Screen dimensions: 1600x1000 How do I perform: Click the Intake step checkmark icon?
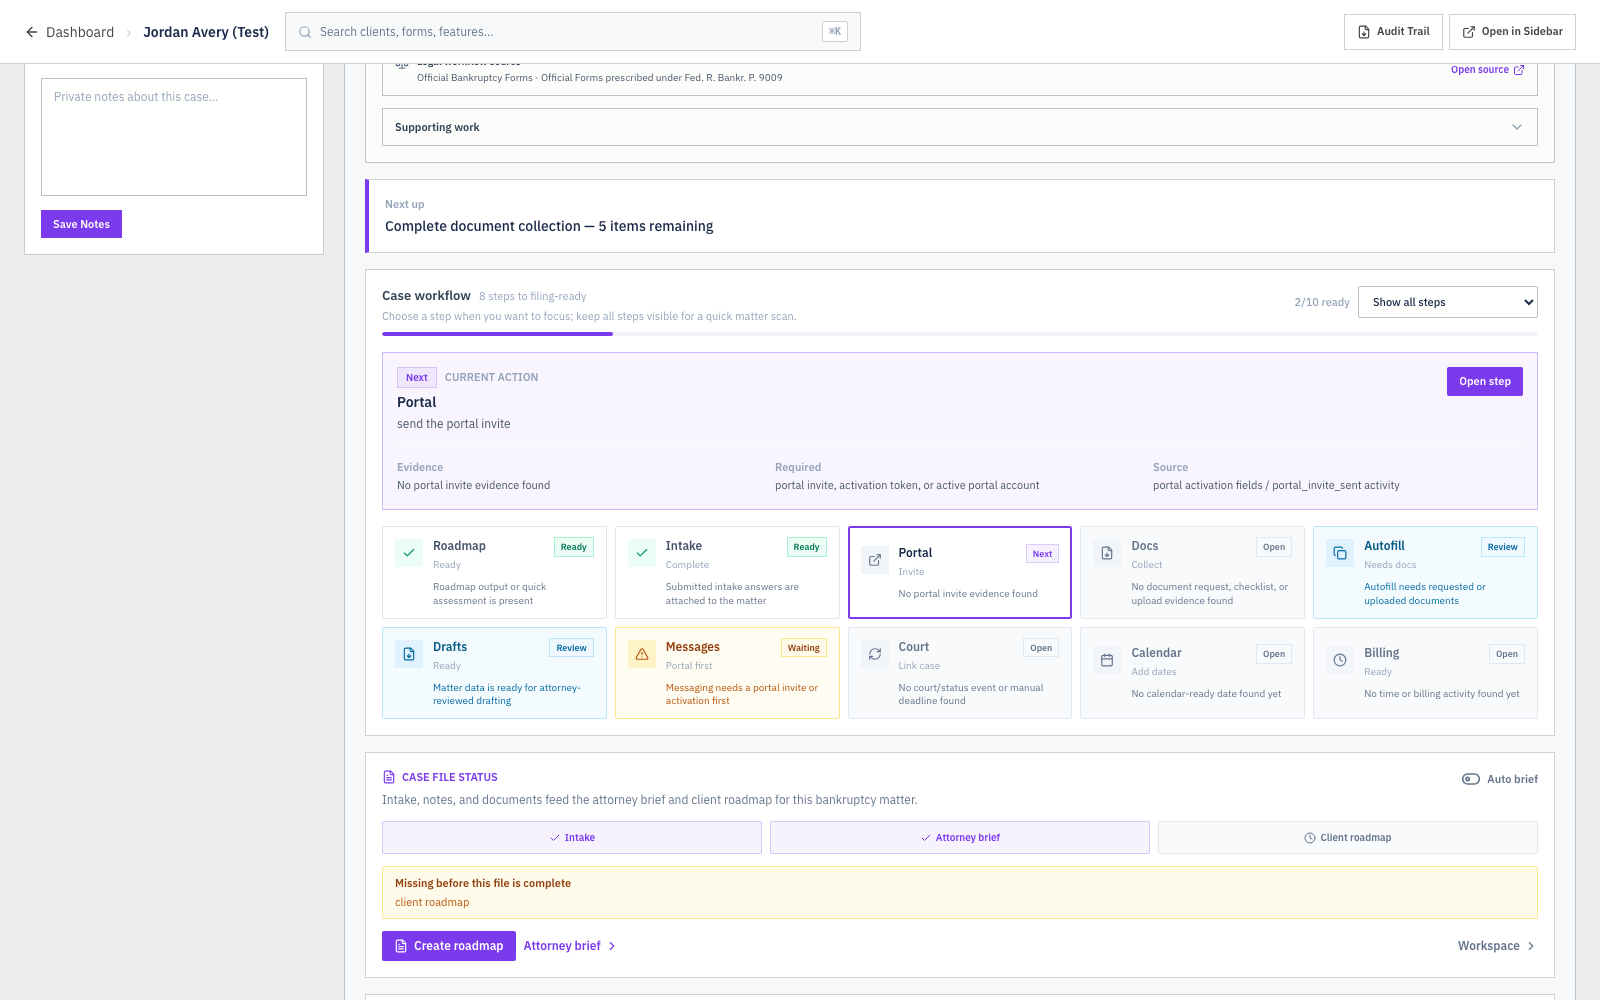pos(642,553)
